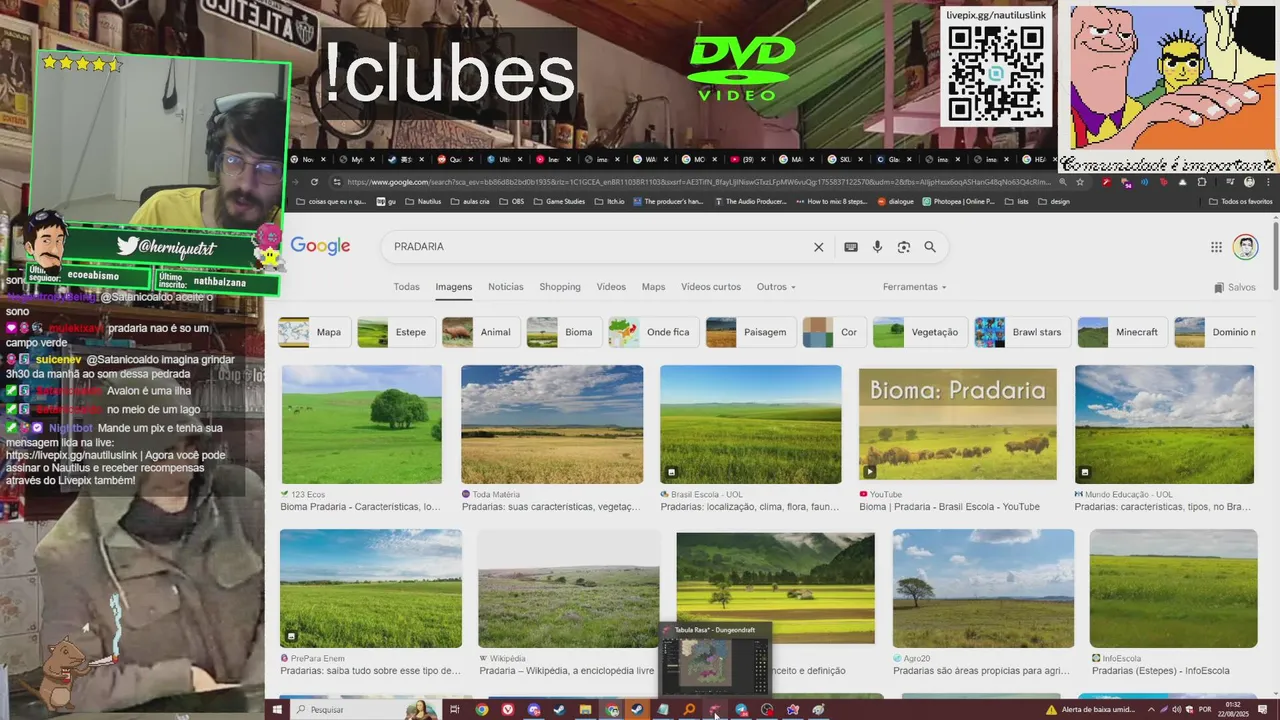Click the Chrome address bar URL
Screen dimensions: 1280x720
pos(698,182)
